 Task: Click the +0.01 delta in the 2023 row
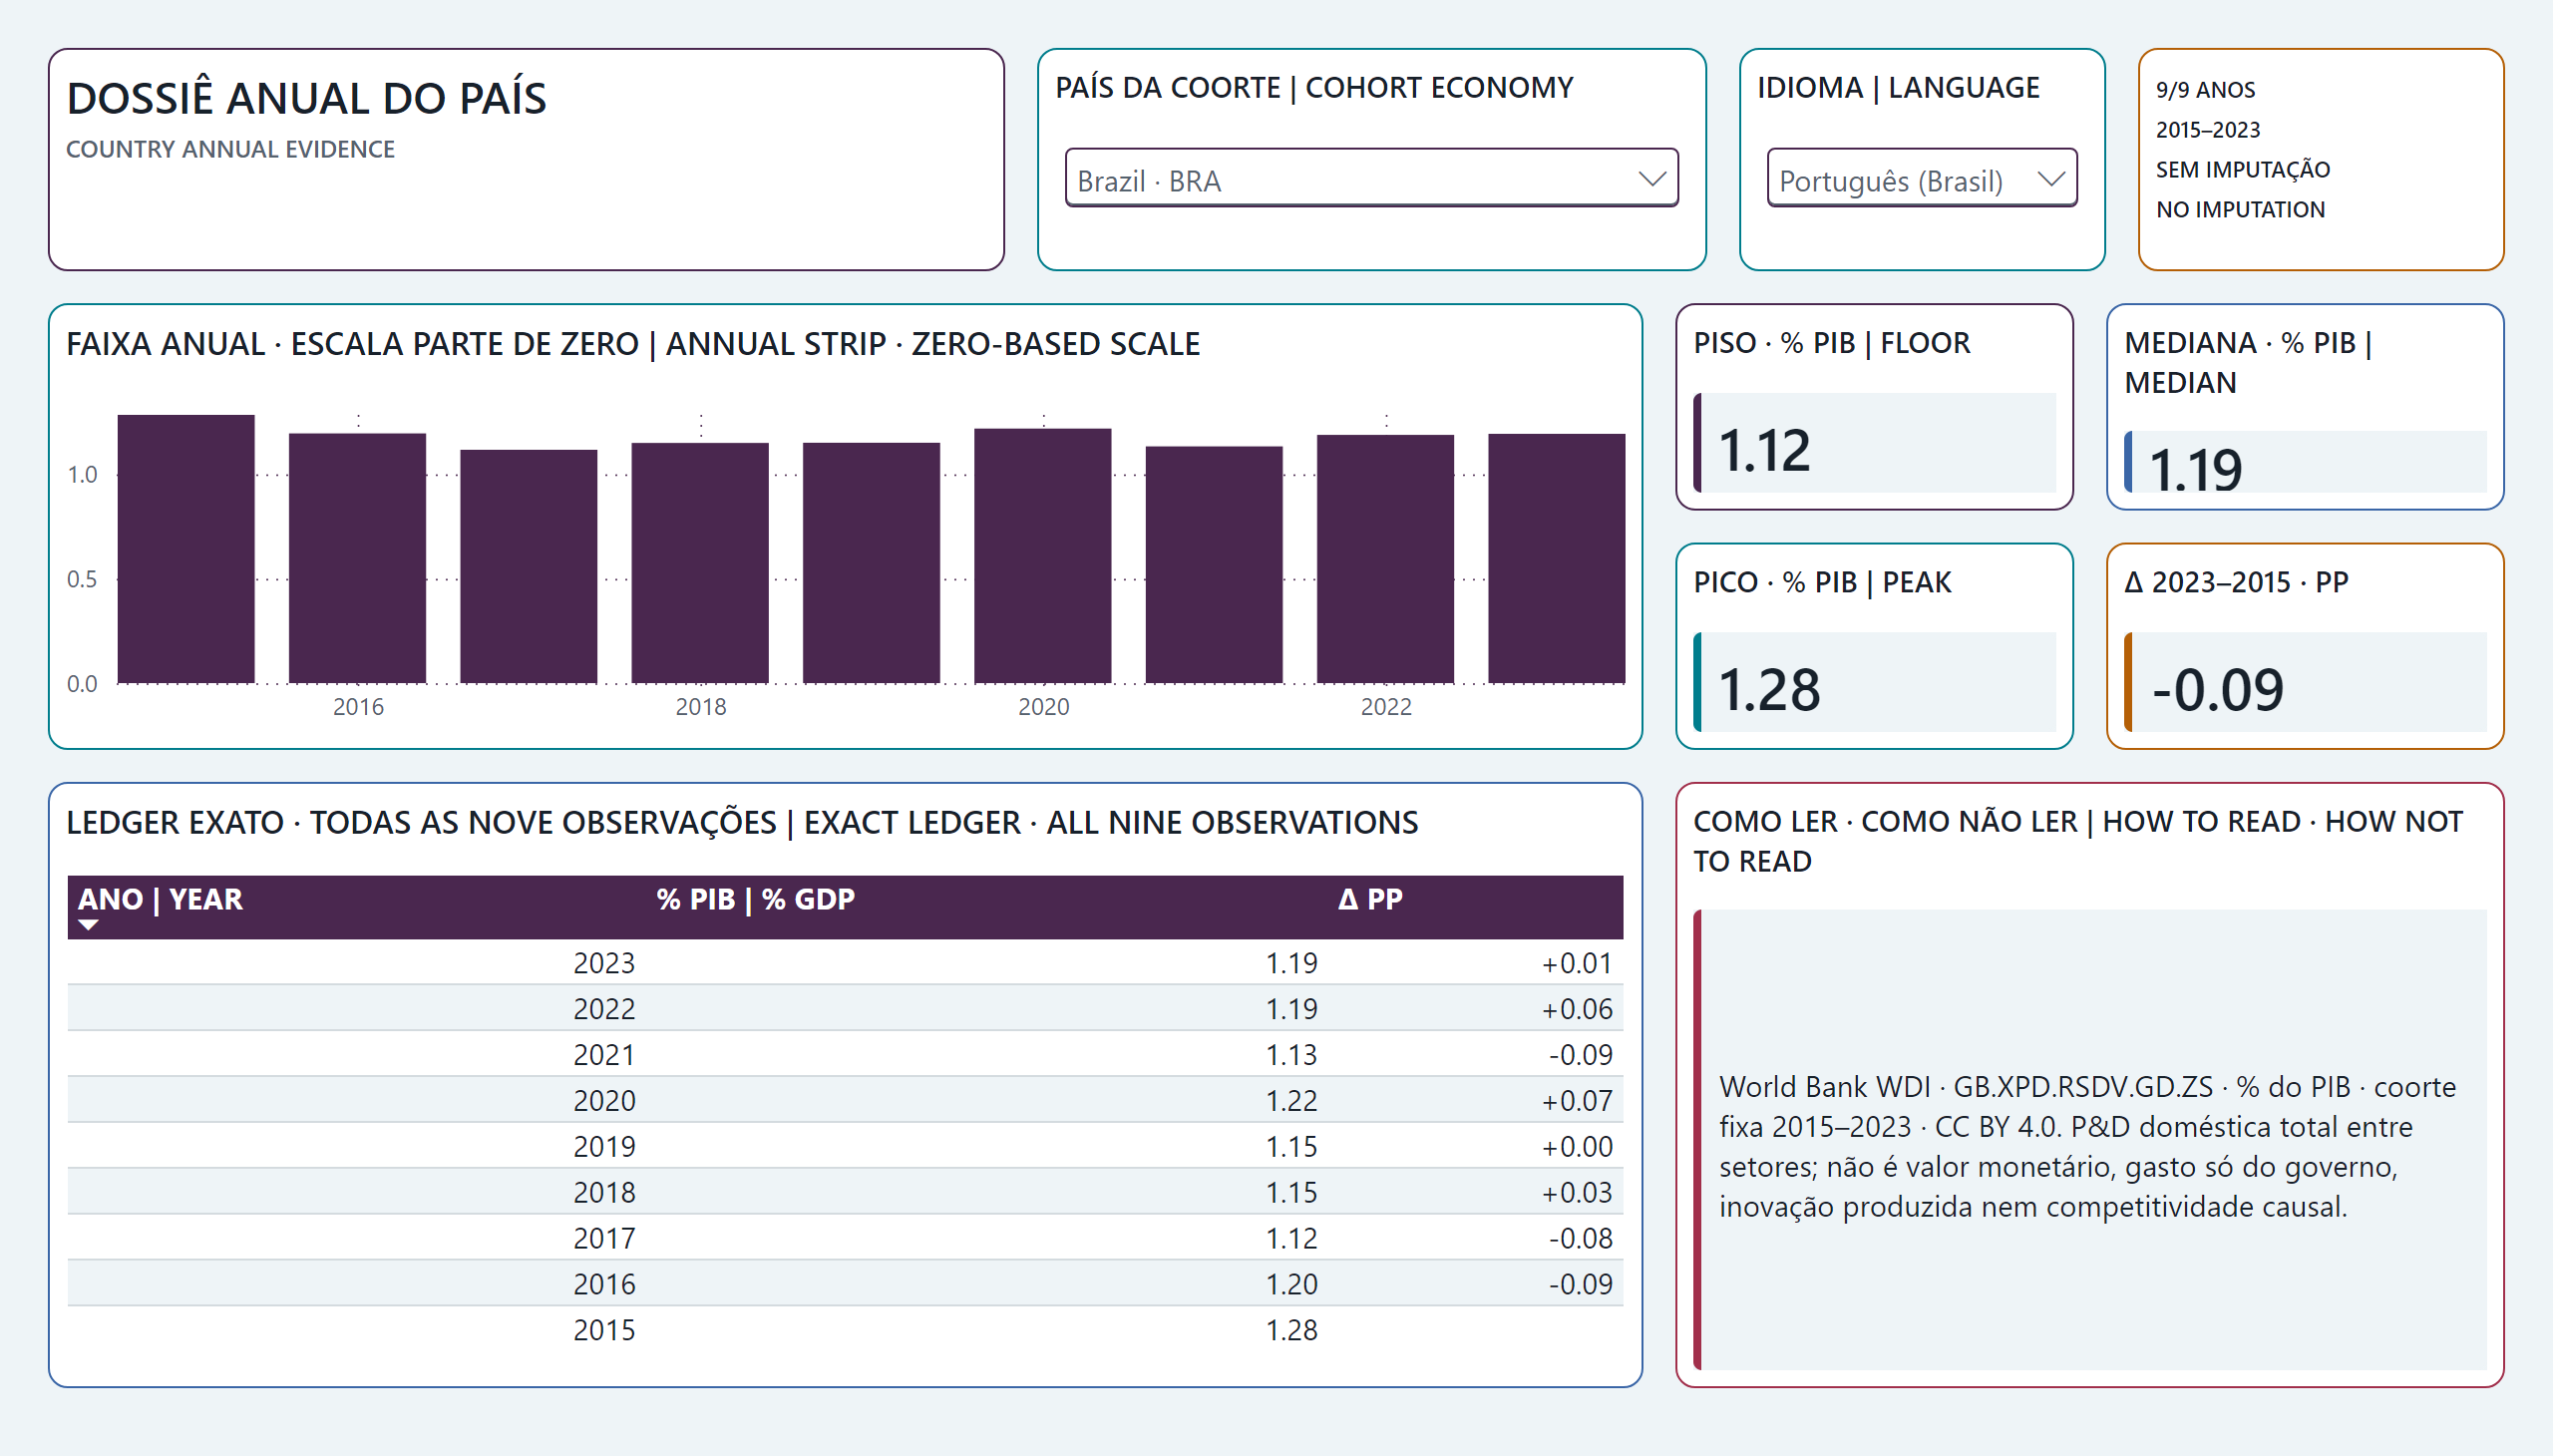coord(1577,963)
